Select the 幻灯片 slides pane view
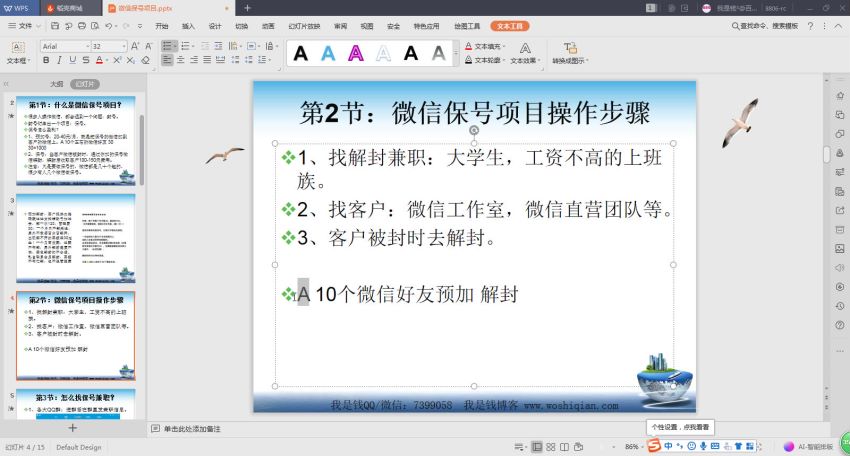This screenshot has width=850, height=456. (x=85, y=84)
